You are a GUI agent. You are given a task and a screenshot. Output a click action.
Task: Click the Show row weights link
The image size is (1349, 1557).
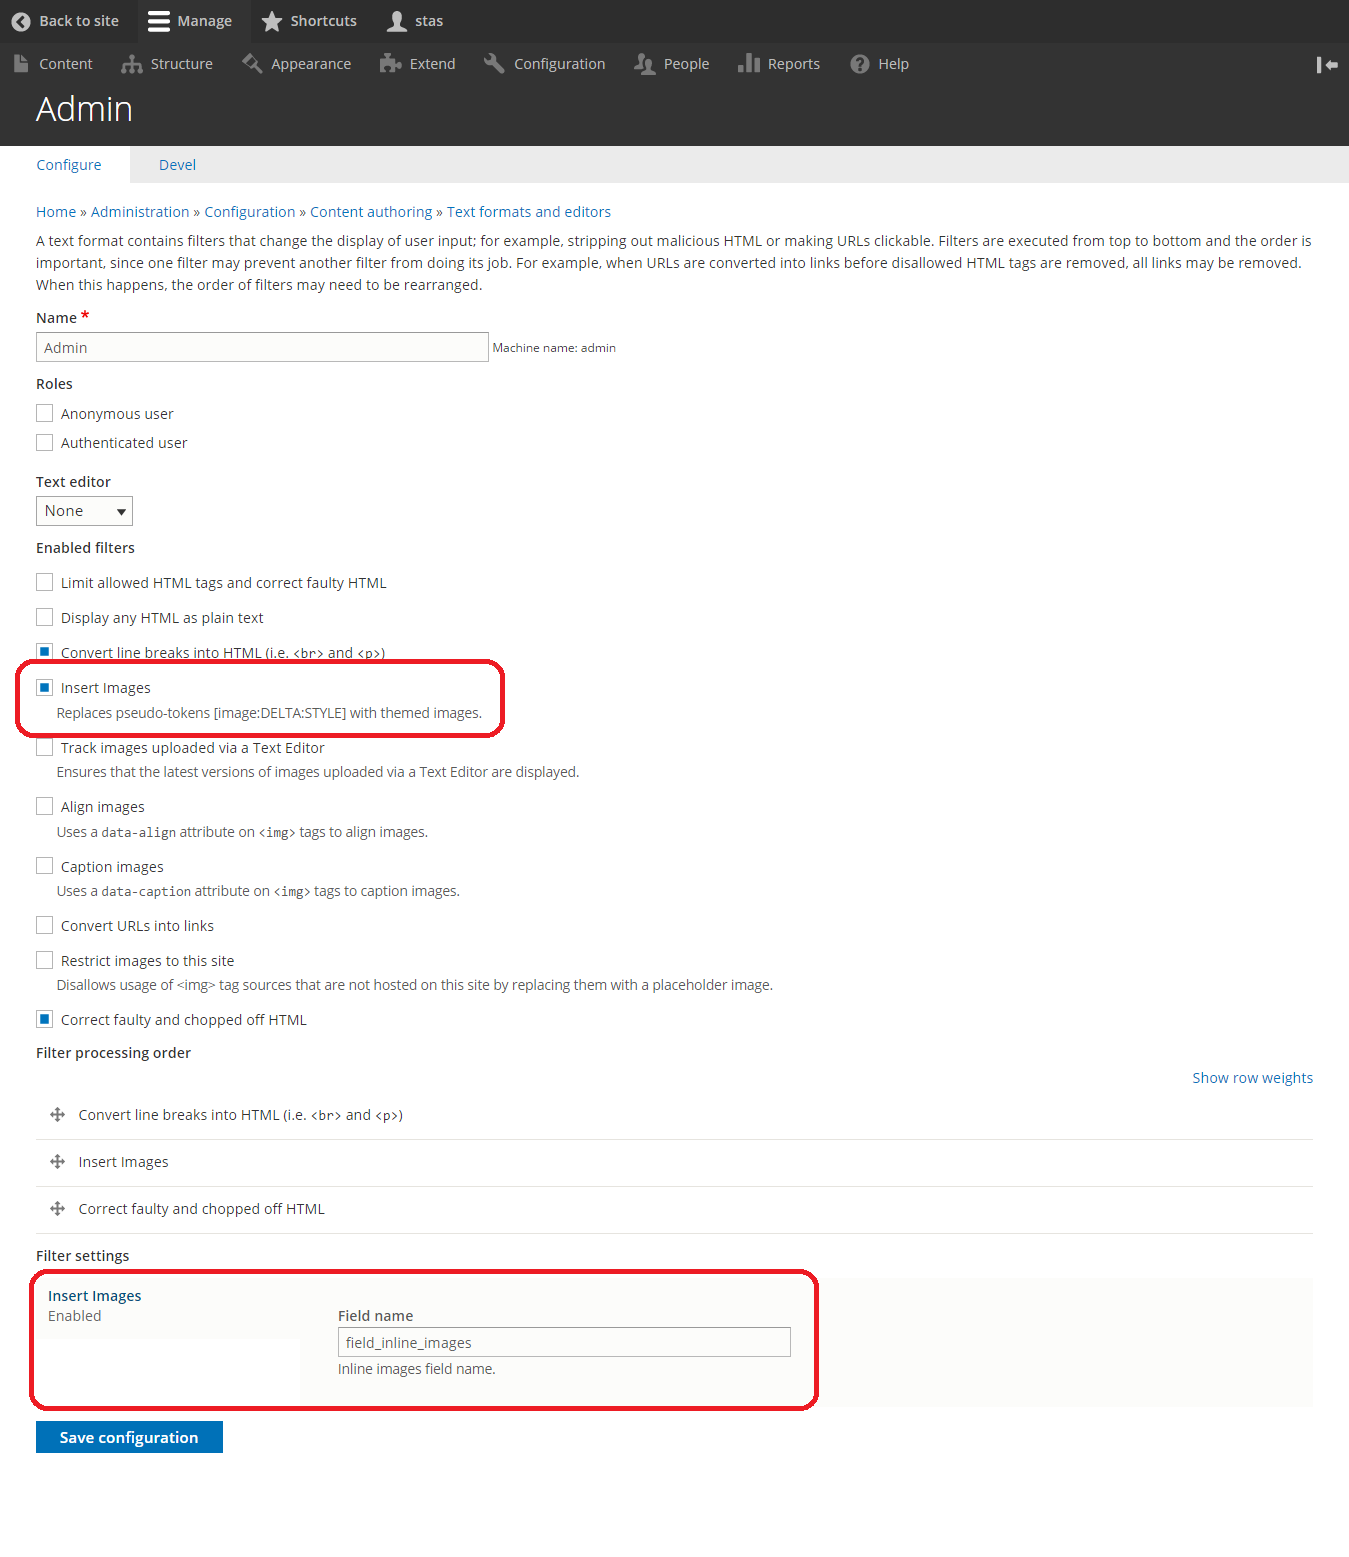point(1252,1078)
